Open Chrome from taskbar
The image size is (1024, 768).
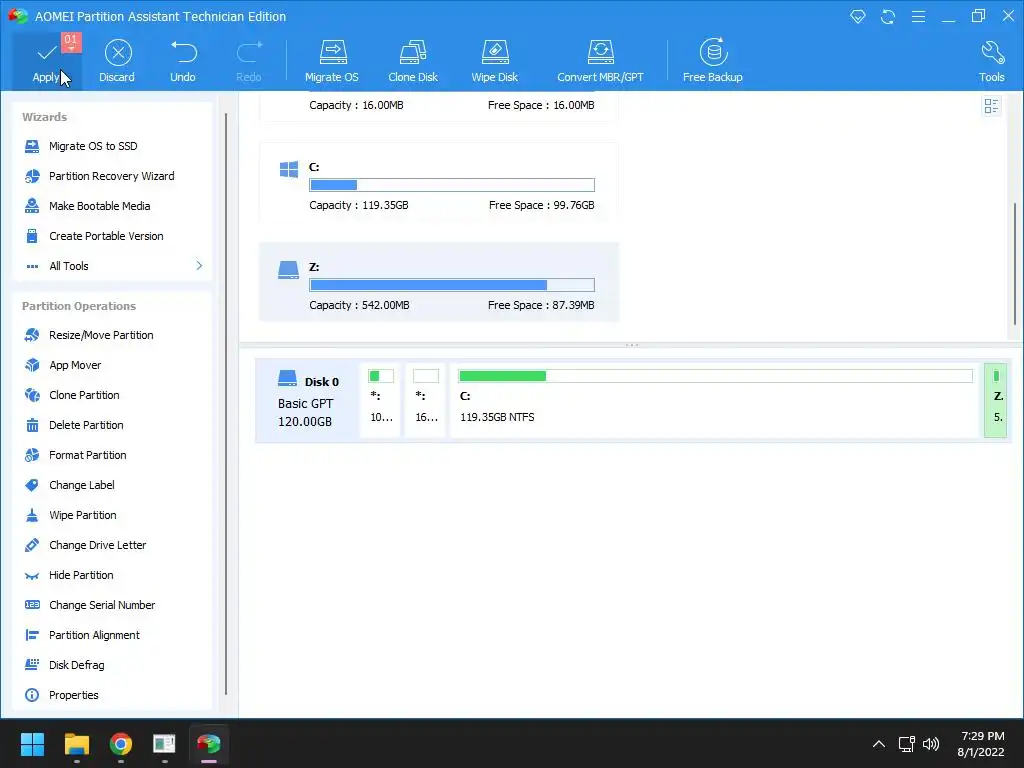tap(121, 744)
